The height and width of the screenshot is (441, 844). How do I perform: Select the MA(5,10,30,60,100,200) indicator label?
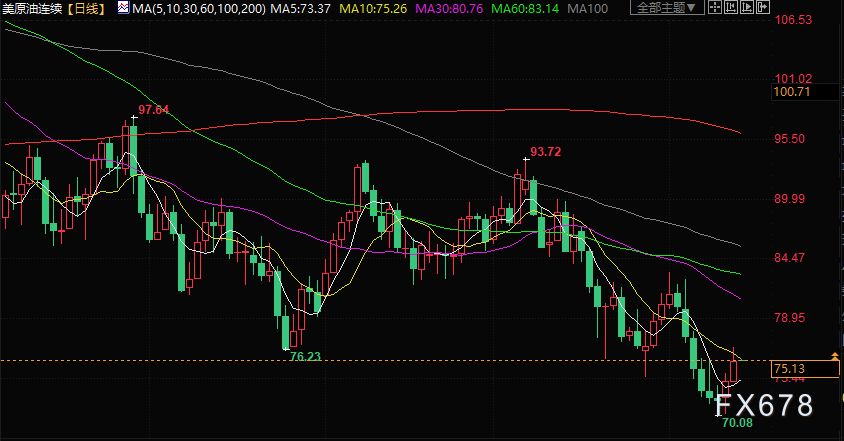coord(199,9)
